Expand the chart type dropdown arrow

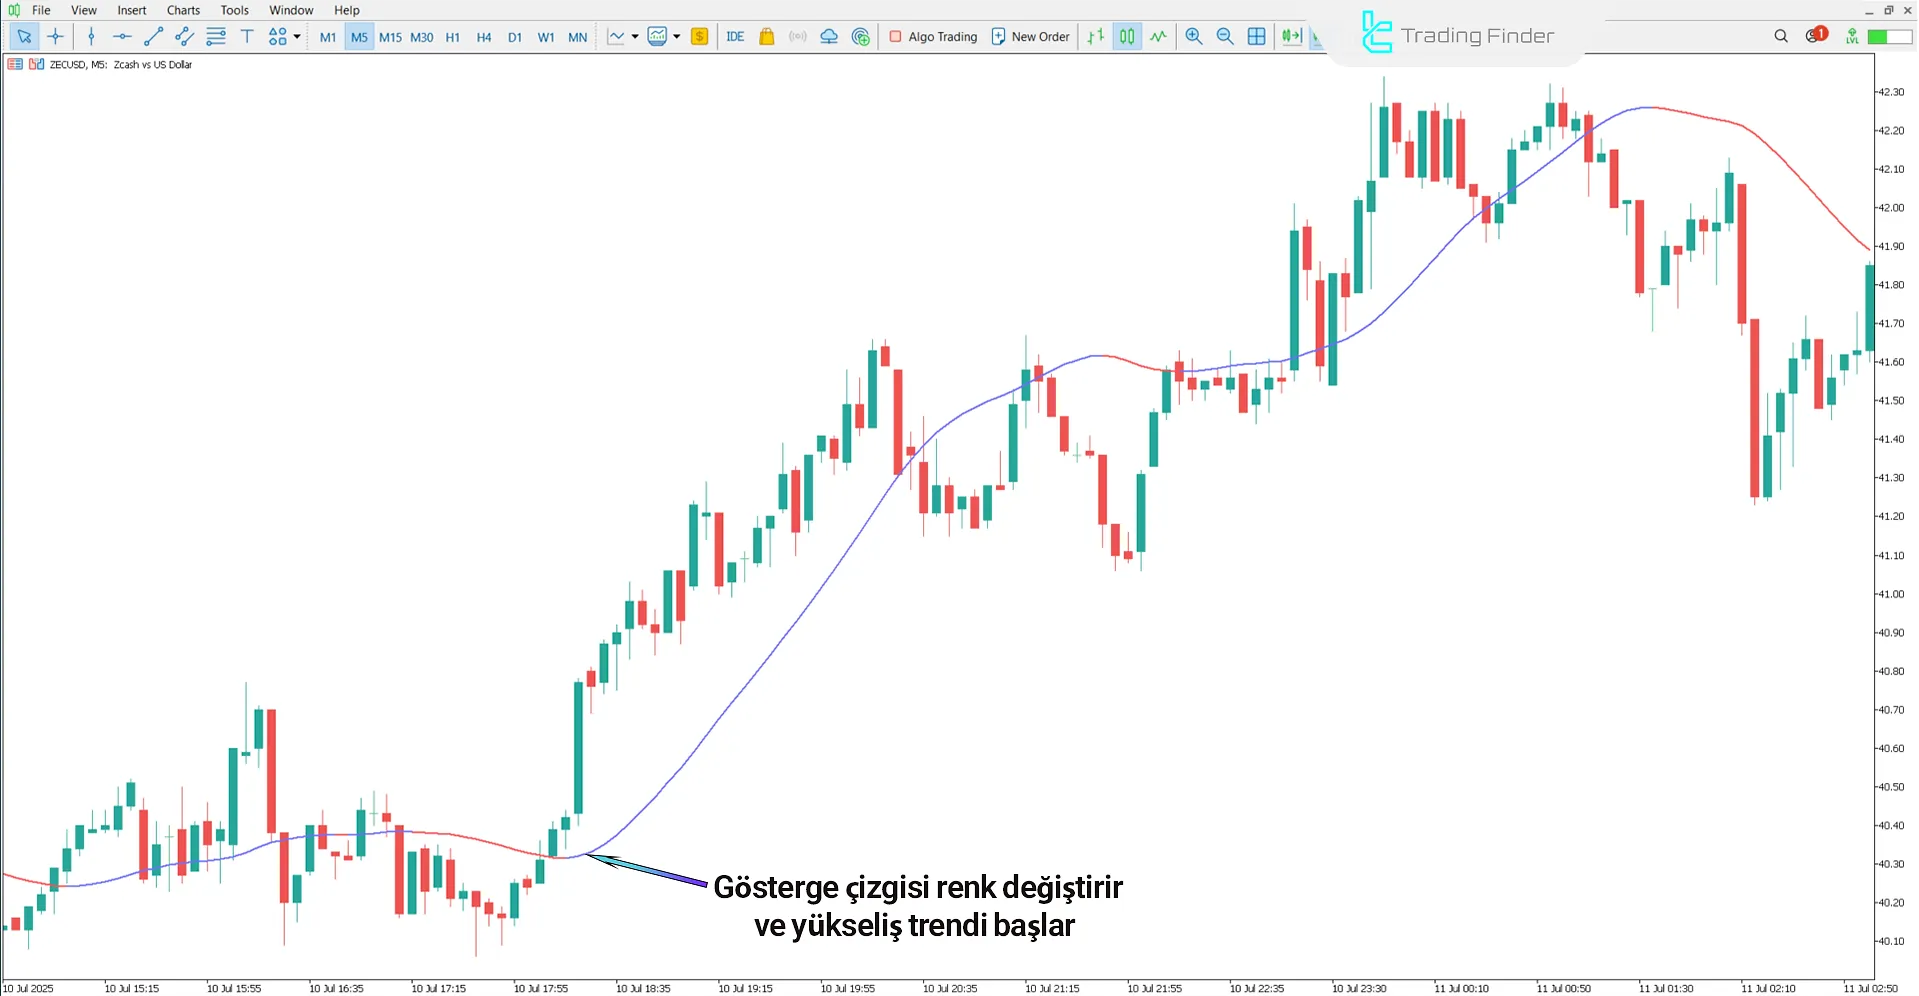click(x=635, y=37)
